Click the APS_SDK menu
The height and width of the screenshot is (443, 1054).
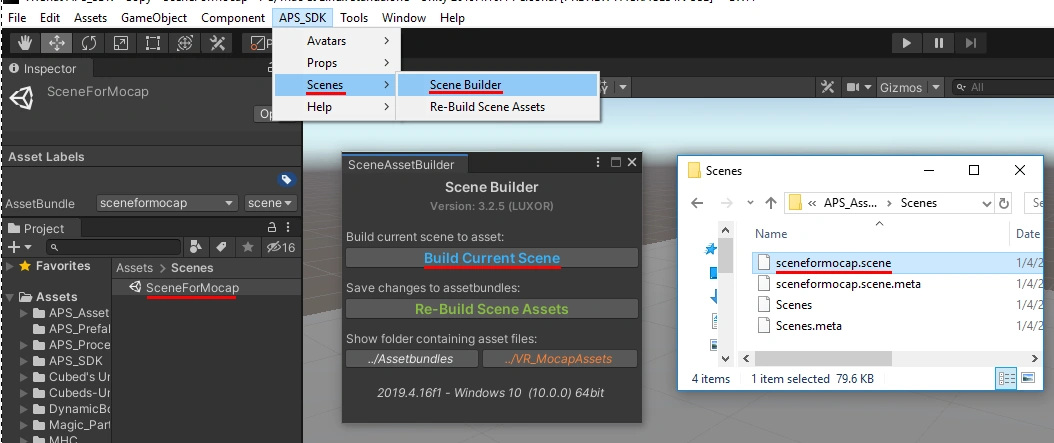click(x=302, y=17)
